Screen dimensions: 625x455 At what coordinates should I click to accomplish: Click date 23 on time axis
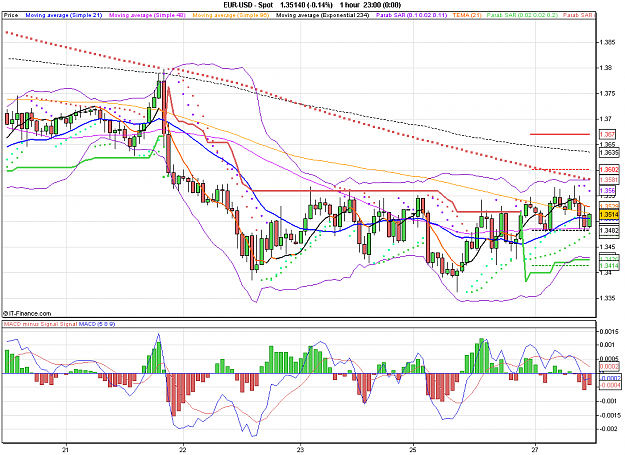click(301, 449)
